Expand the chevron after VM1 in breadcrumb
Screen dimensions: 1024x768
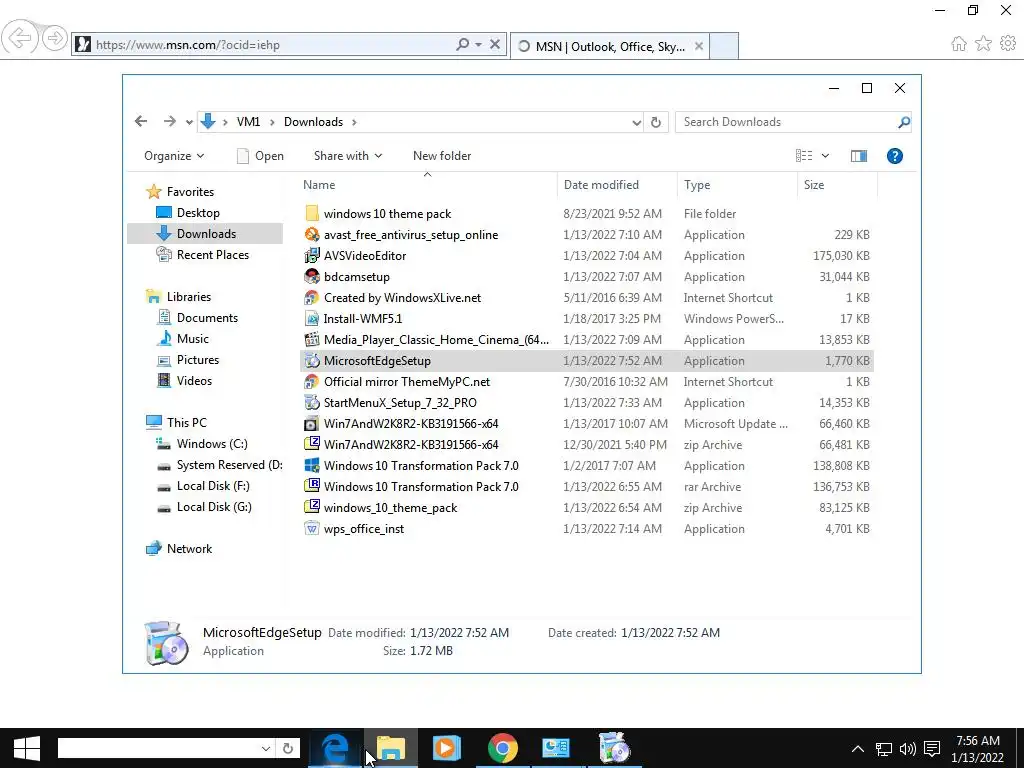pyautogui.click(x=272, y=122)
